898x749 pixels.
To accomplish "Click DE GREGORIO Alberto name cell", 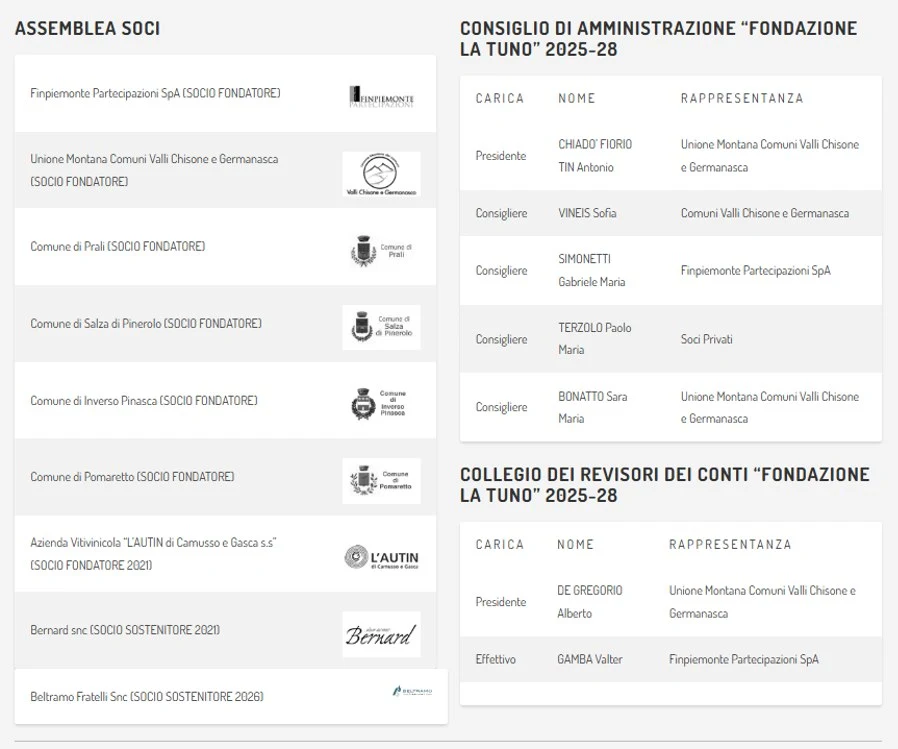I will (589, 602).
